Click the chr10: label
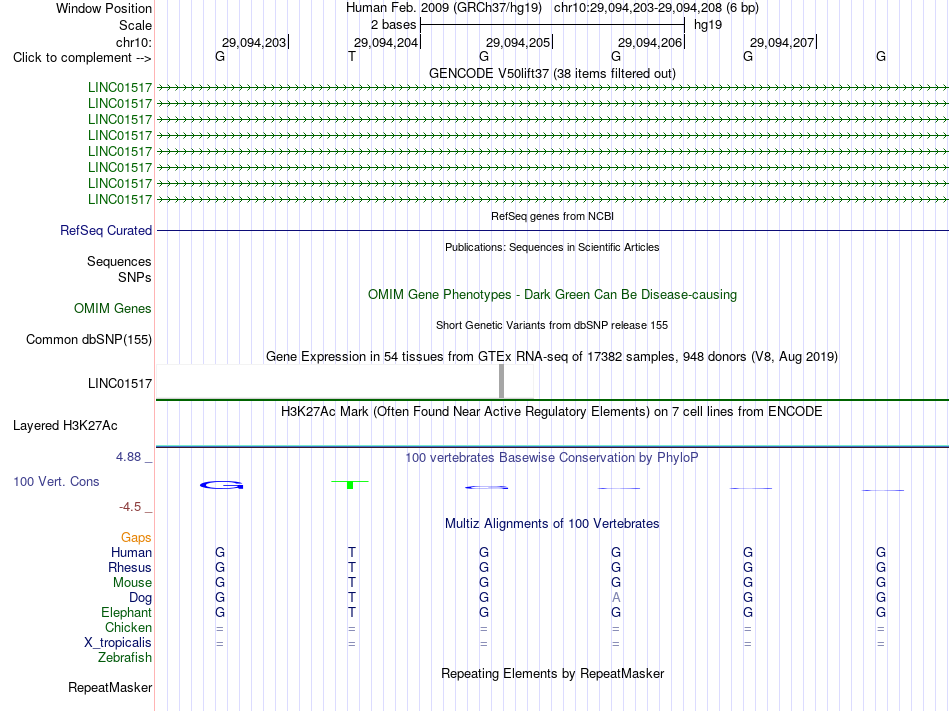This screenshot has height=711, width=950. tap(134, 42)
